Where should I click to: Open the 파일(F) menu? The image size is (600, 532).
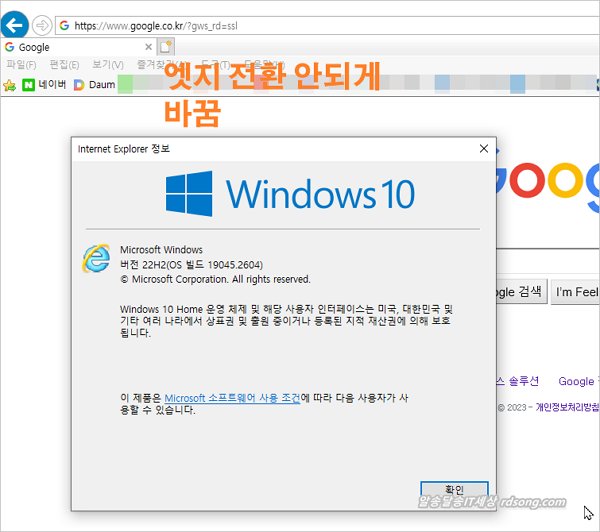(x=22, y=65)
